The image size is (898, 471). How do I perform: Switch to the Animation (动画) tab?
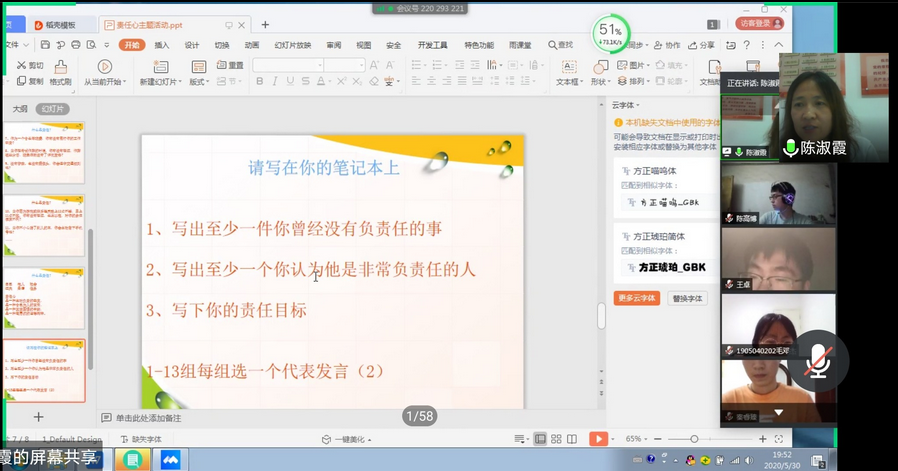251,45
